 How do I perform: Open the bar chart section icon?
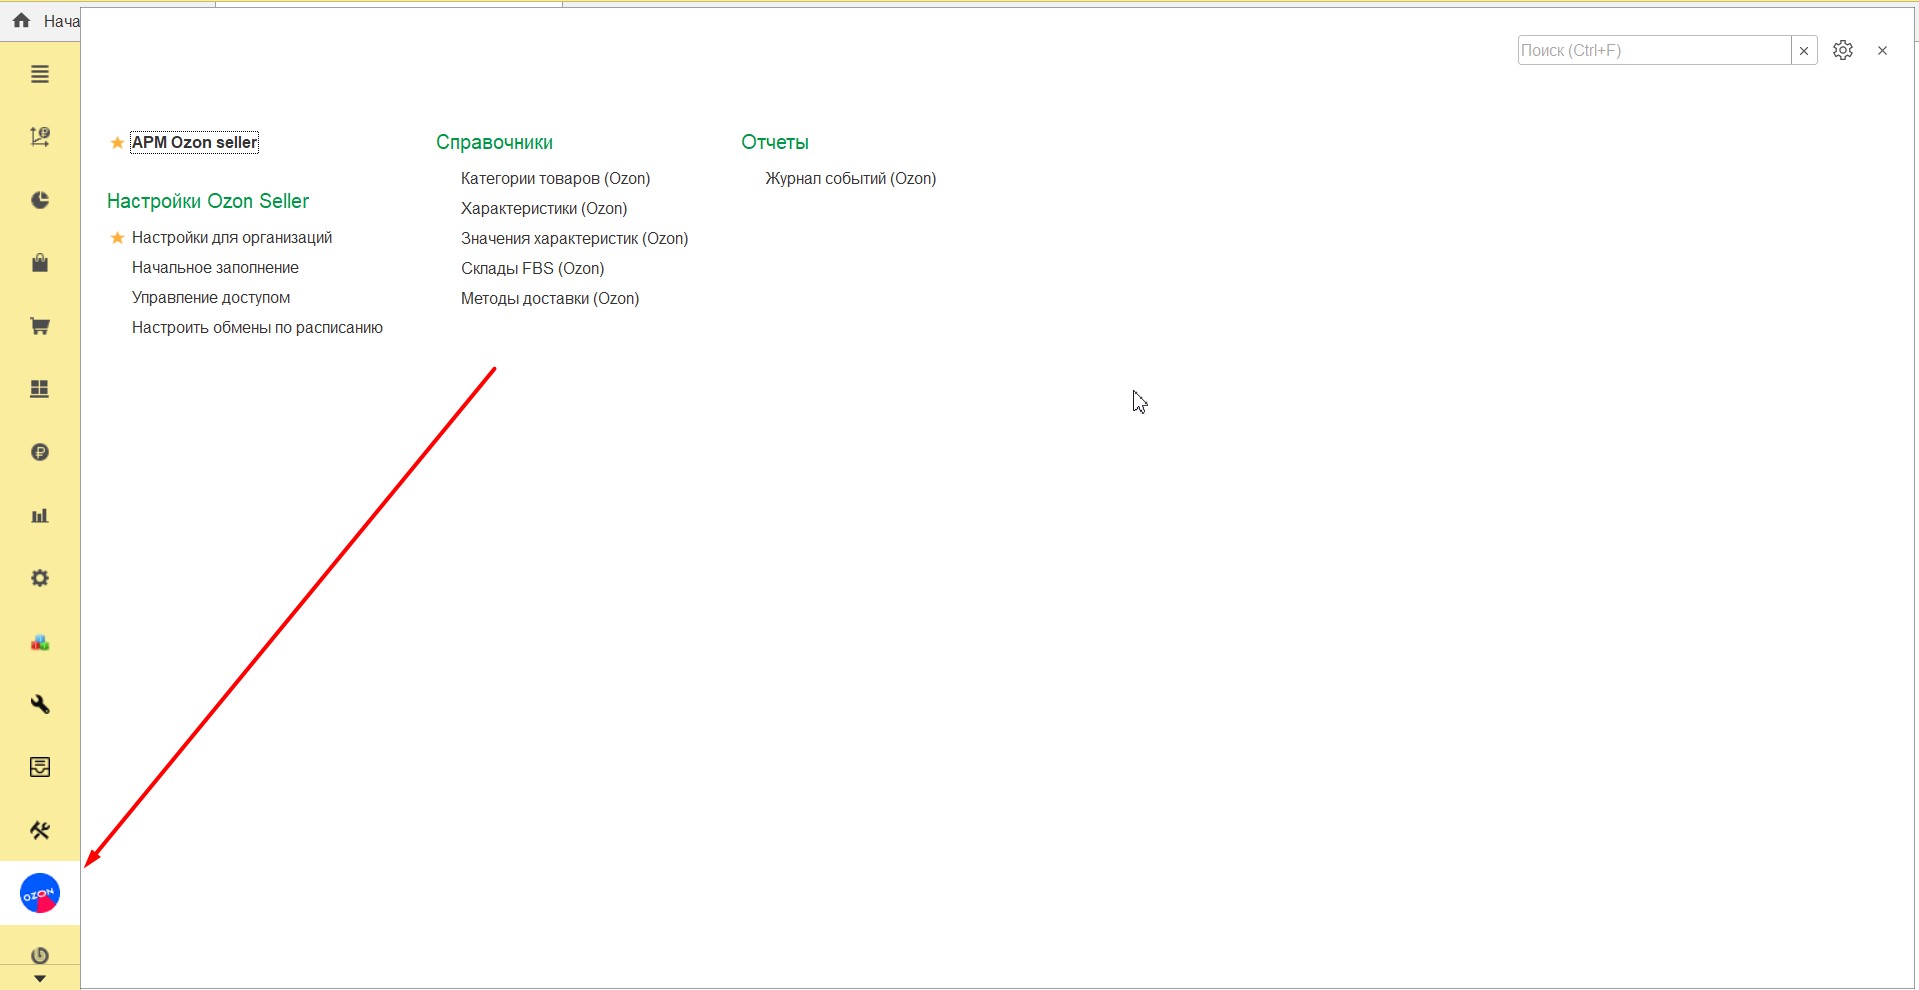(40, 516)
